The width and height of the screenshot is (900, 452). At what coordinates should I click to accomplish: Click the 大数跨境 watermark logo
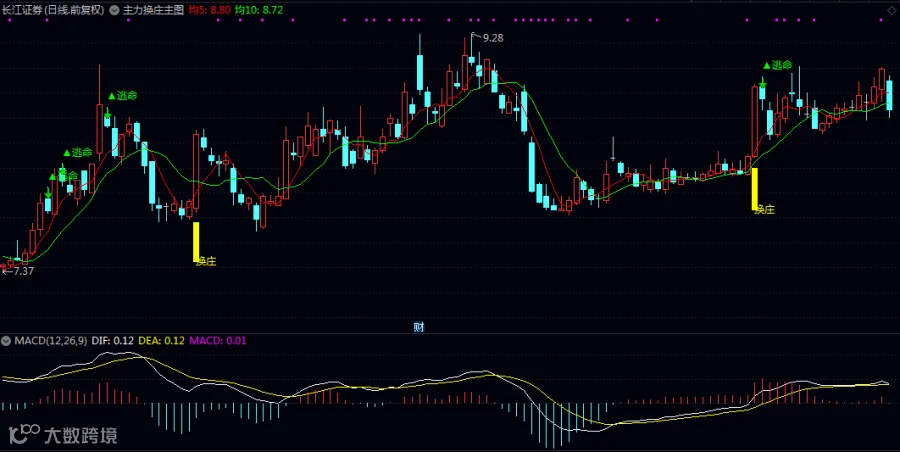pos(64,435)
